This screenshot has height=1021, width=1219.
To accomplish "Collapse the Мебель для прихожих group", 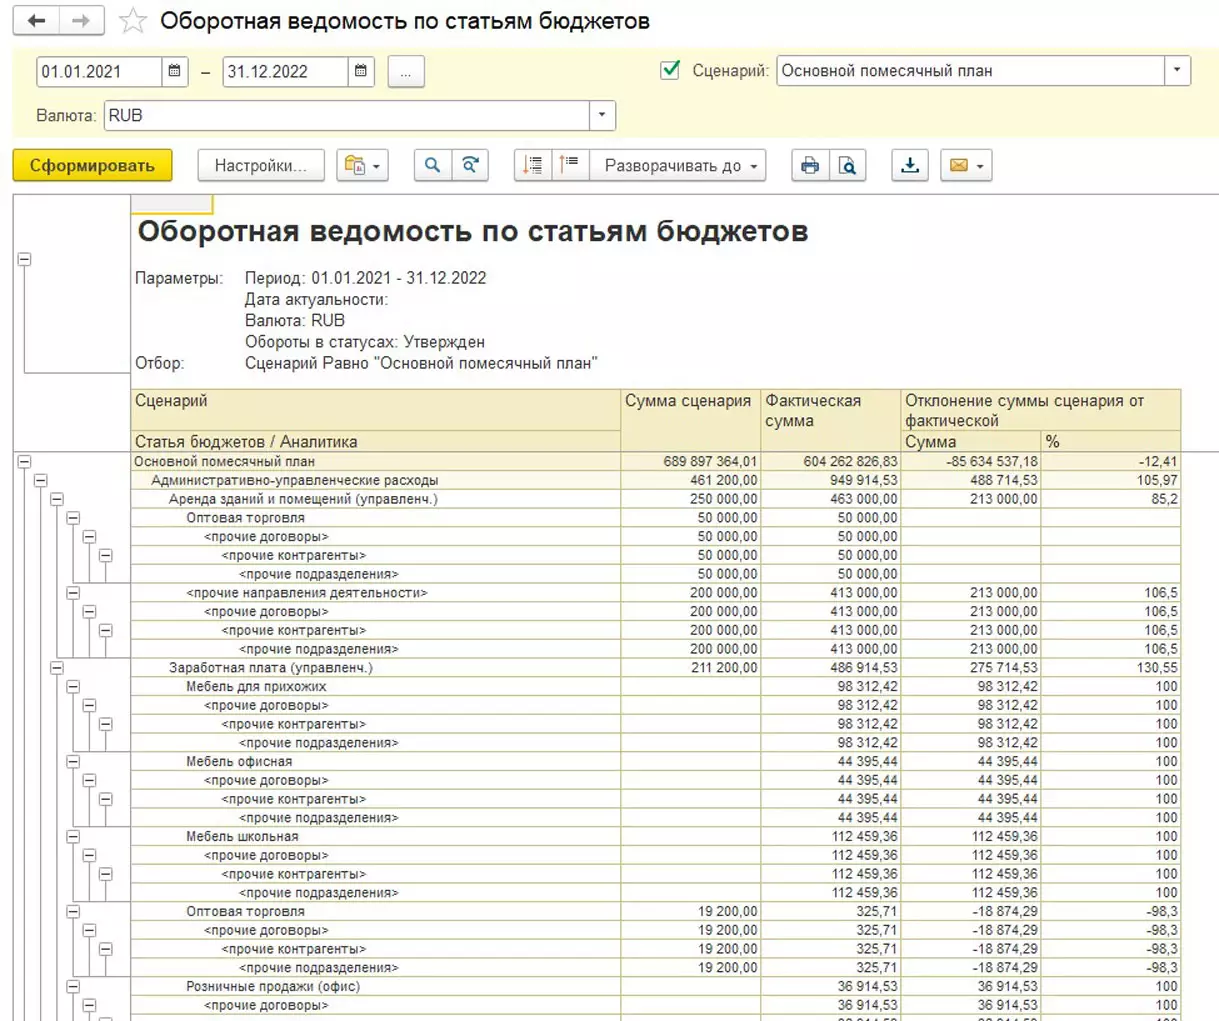I will point(73,687).
